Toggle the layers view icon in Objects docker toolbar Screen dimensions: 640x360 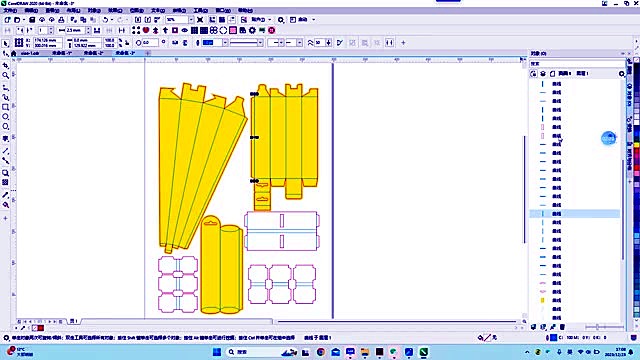(x=543, y=73)
